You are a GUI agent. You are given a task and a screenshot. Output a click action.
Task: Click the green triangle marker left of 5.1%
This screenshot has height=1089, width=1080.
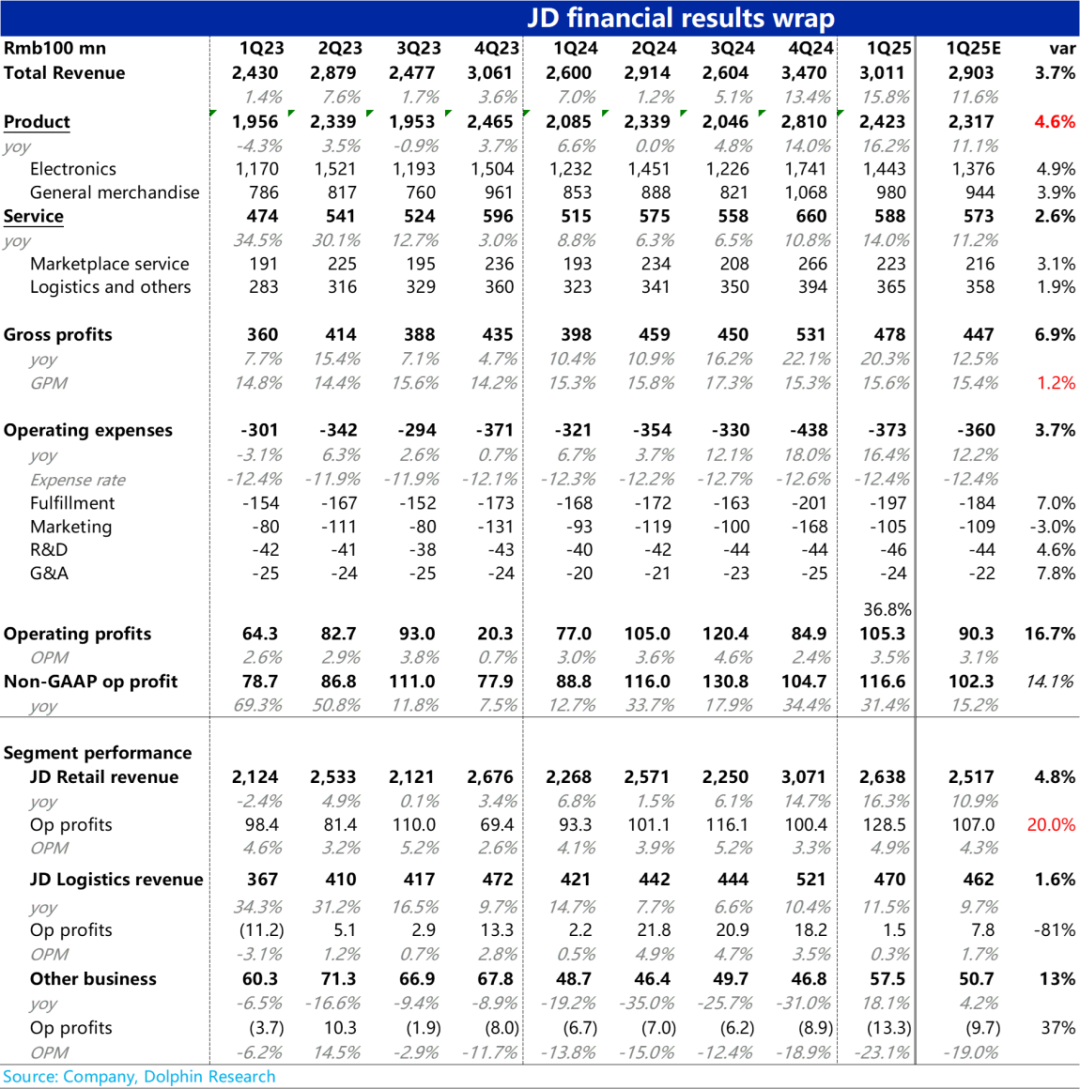click(x=684, y=113)
